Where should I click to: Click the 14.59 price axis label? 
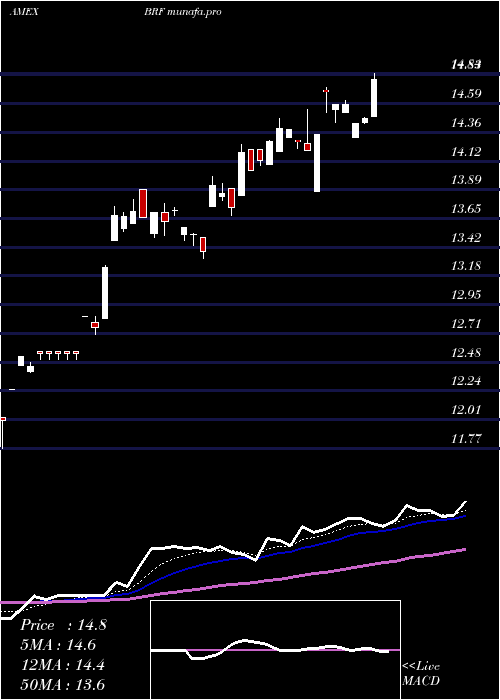(467, 94)
